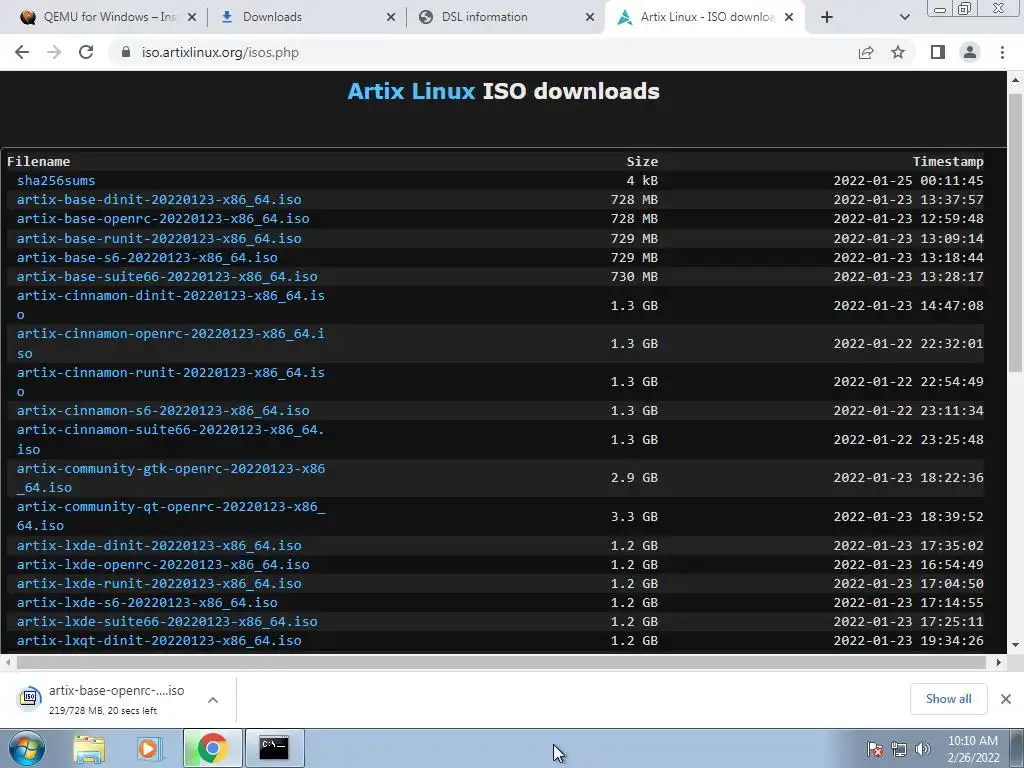Reload the Artix ISO page
Image resolution: width=1024 pixels, height=768 pixels.
point(86,52)
